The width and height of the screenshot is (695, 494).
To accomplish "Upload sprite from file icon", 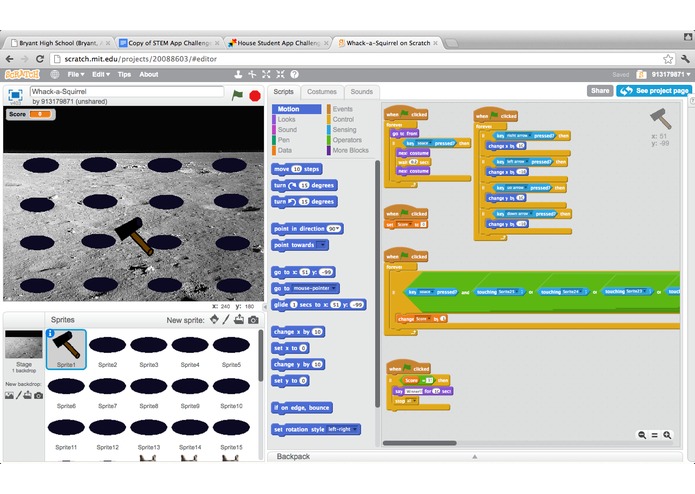I will [x=239, y=319].
